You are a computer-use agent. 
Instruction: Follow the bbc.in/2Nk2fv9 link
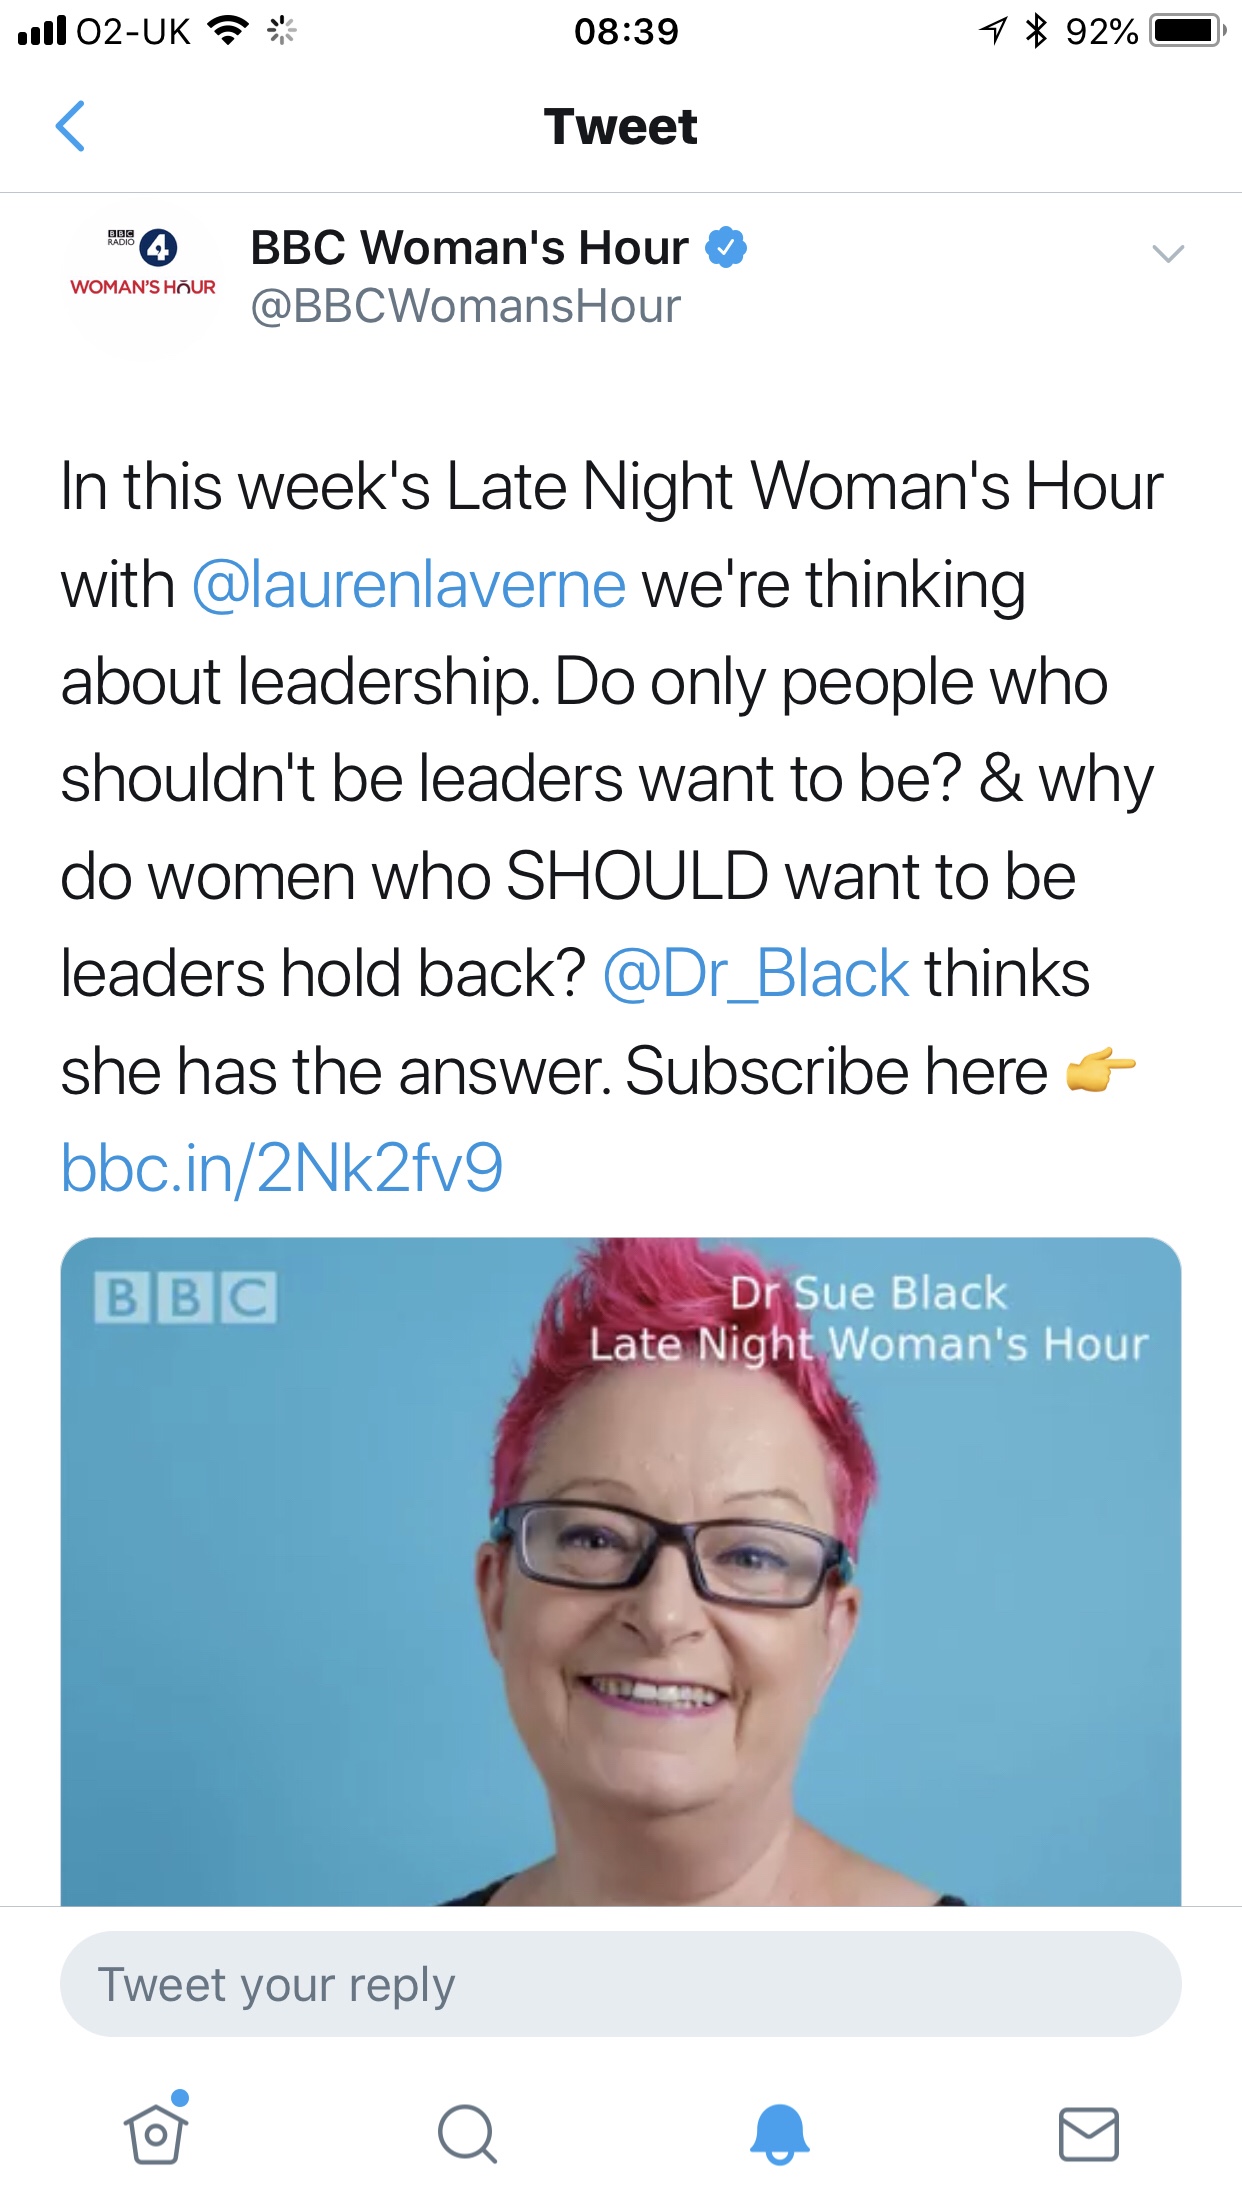pos(282,1168)
